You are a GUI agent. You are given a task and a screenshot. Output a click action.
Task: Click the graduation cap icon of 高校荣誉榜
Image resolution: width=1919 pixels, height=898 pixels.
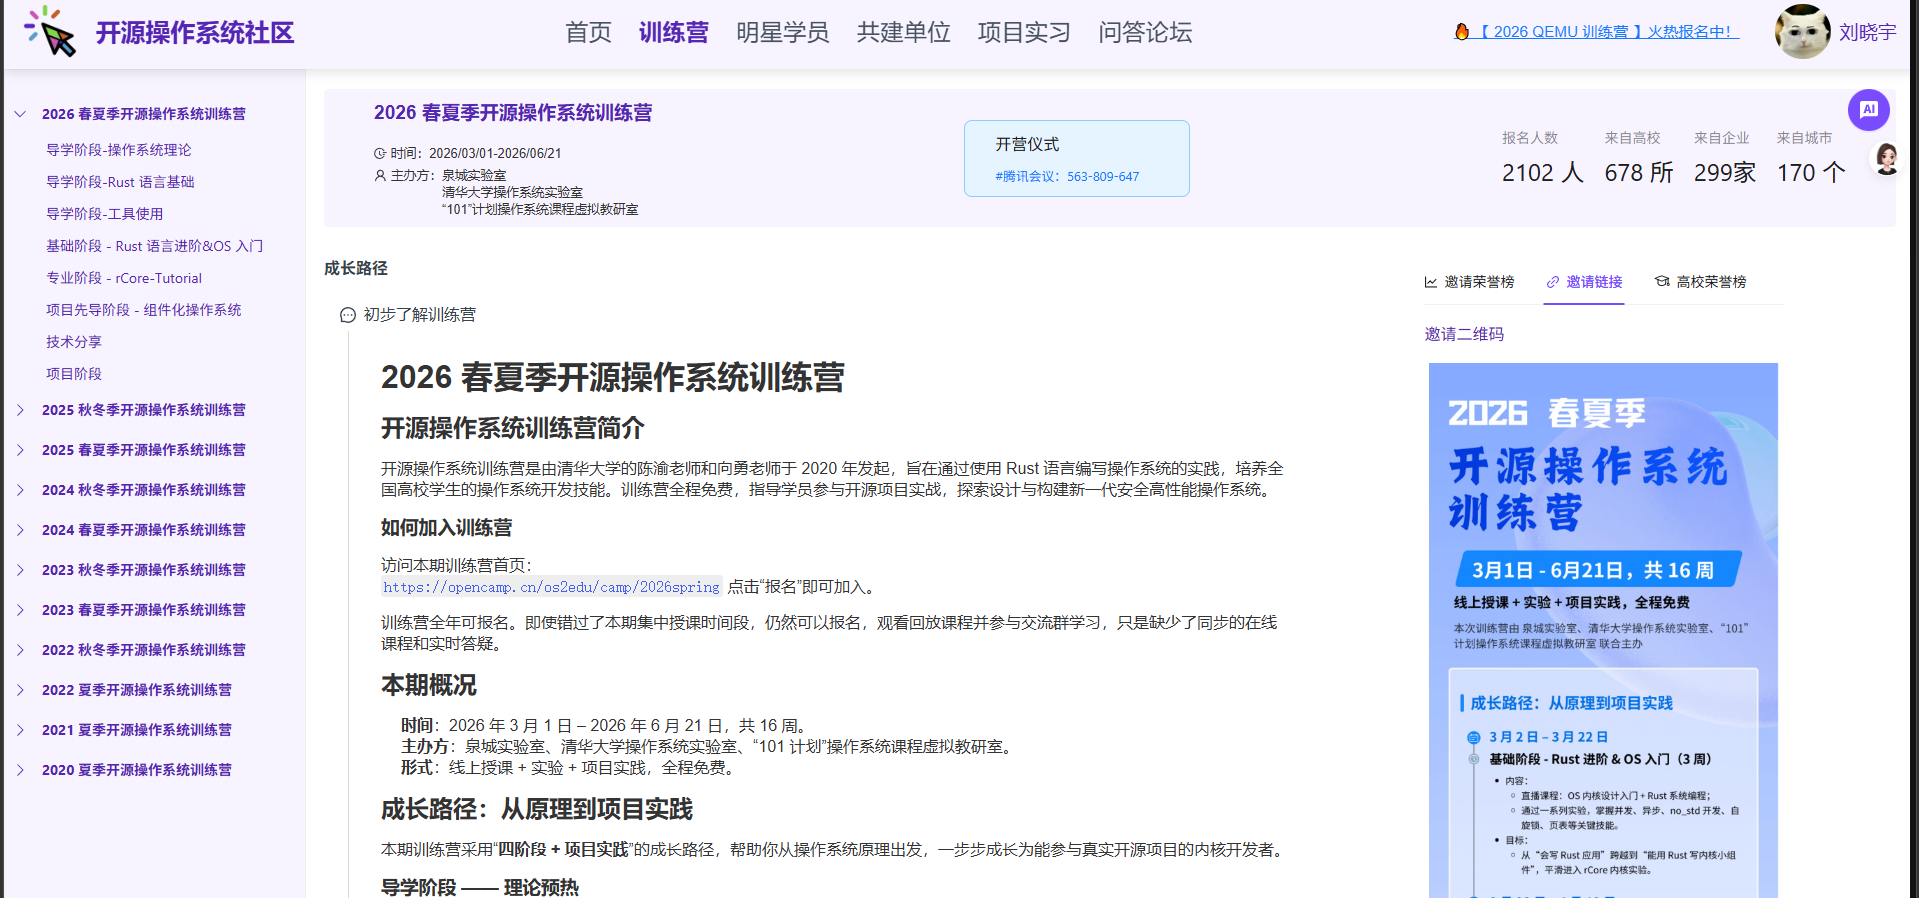coord(1662,282)
